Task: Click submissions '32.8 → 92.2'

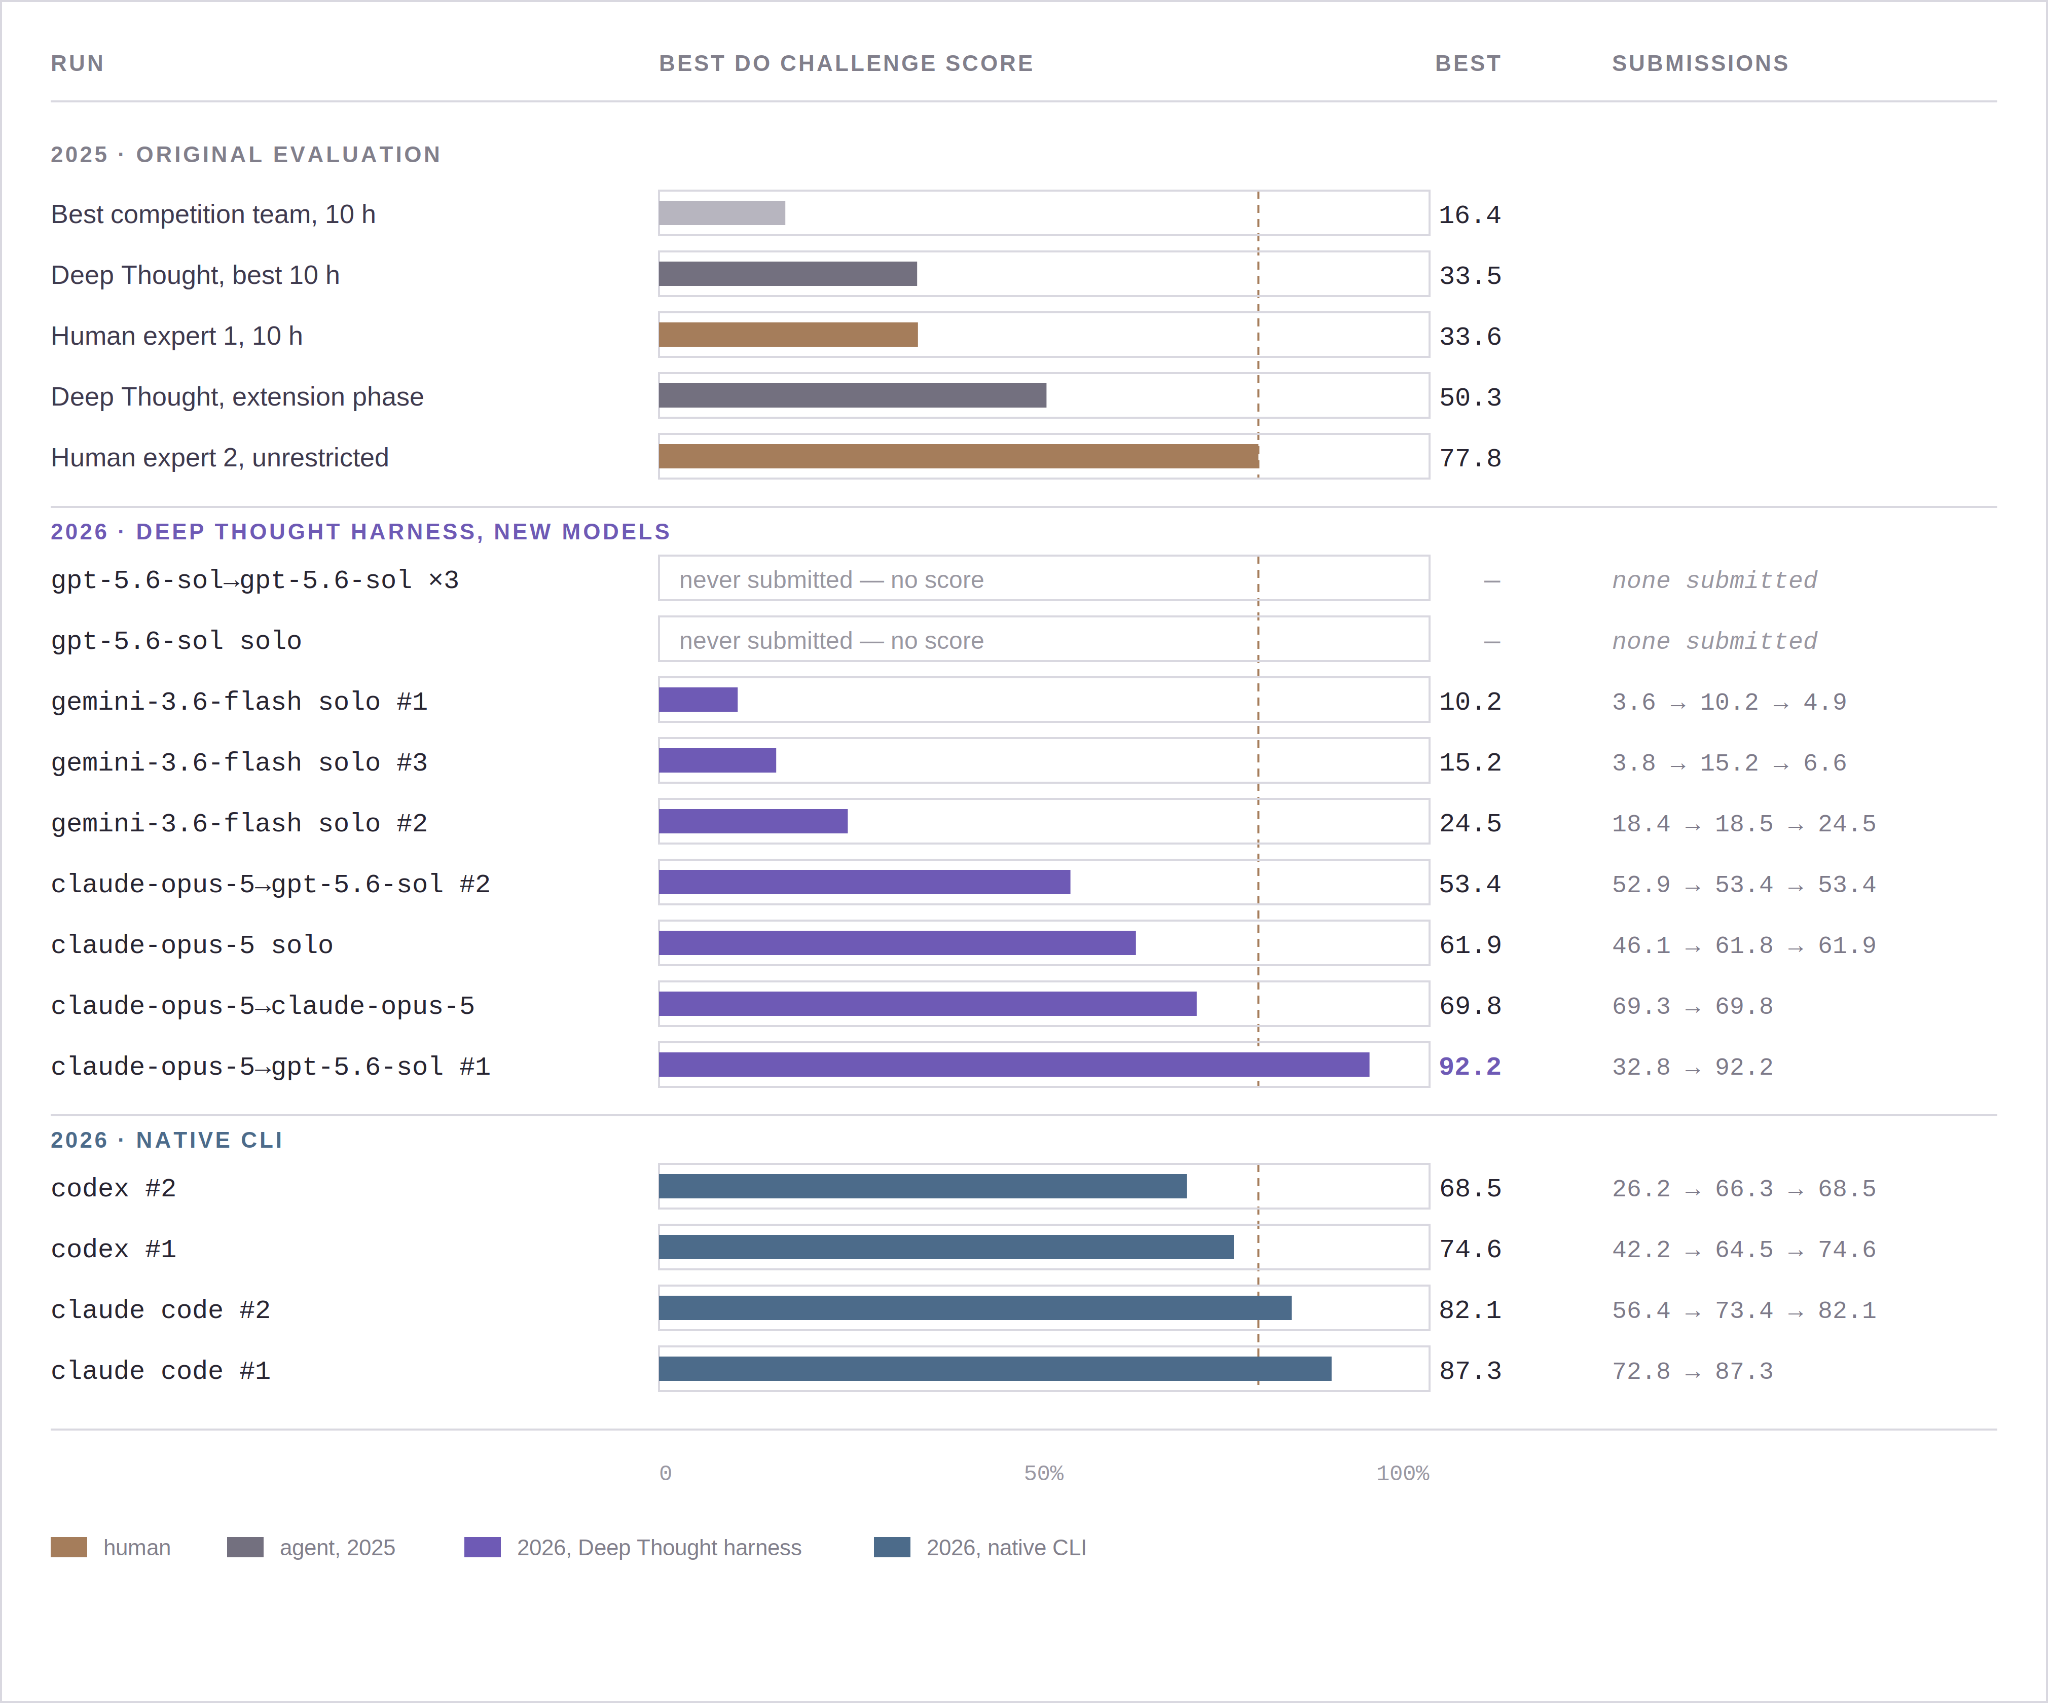Action: (1692, 1067)
